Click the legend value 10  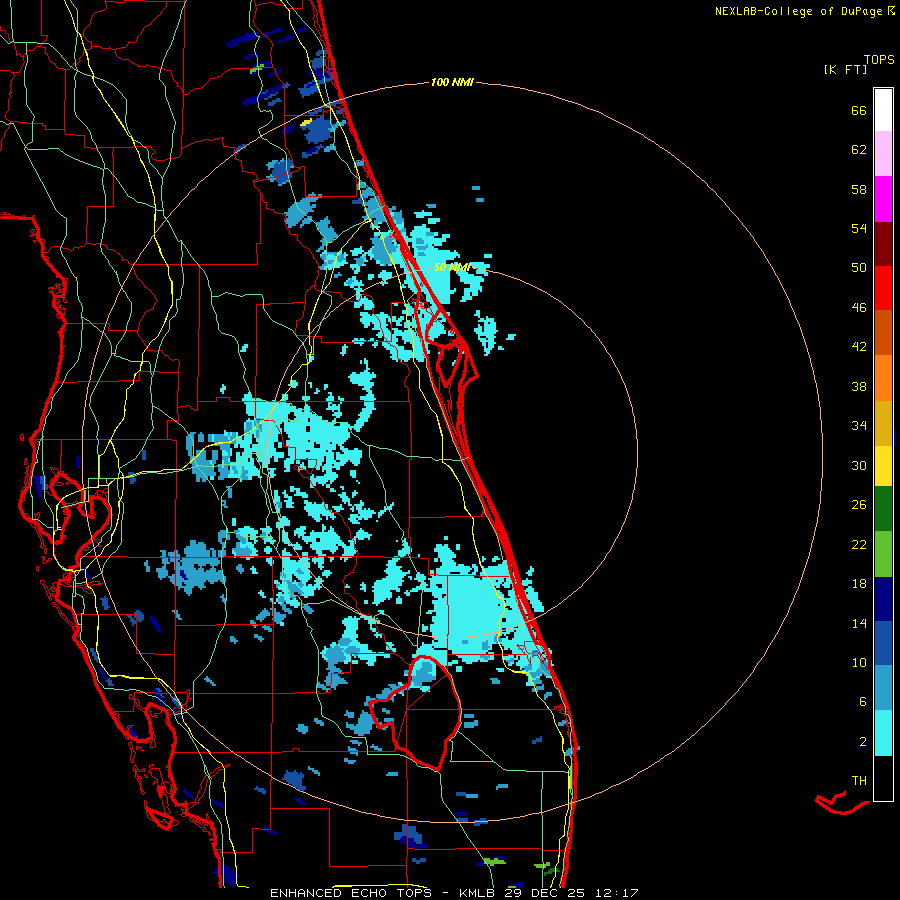tap(859, 662)
